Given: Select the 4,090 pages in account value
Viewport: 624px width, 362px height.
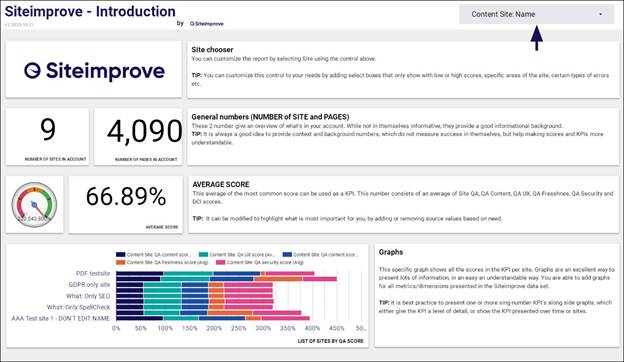Looking at the screenshot, I should click(144, 131).
